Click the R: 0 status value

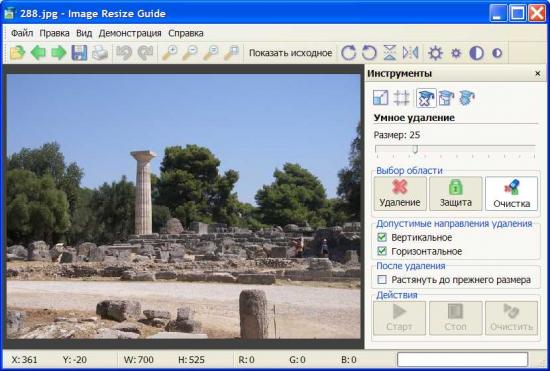[x=246, y=360]
